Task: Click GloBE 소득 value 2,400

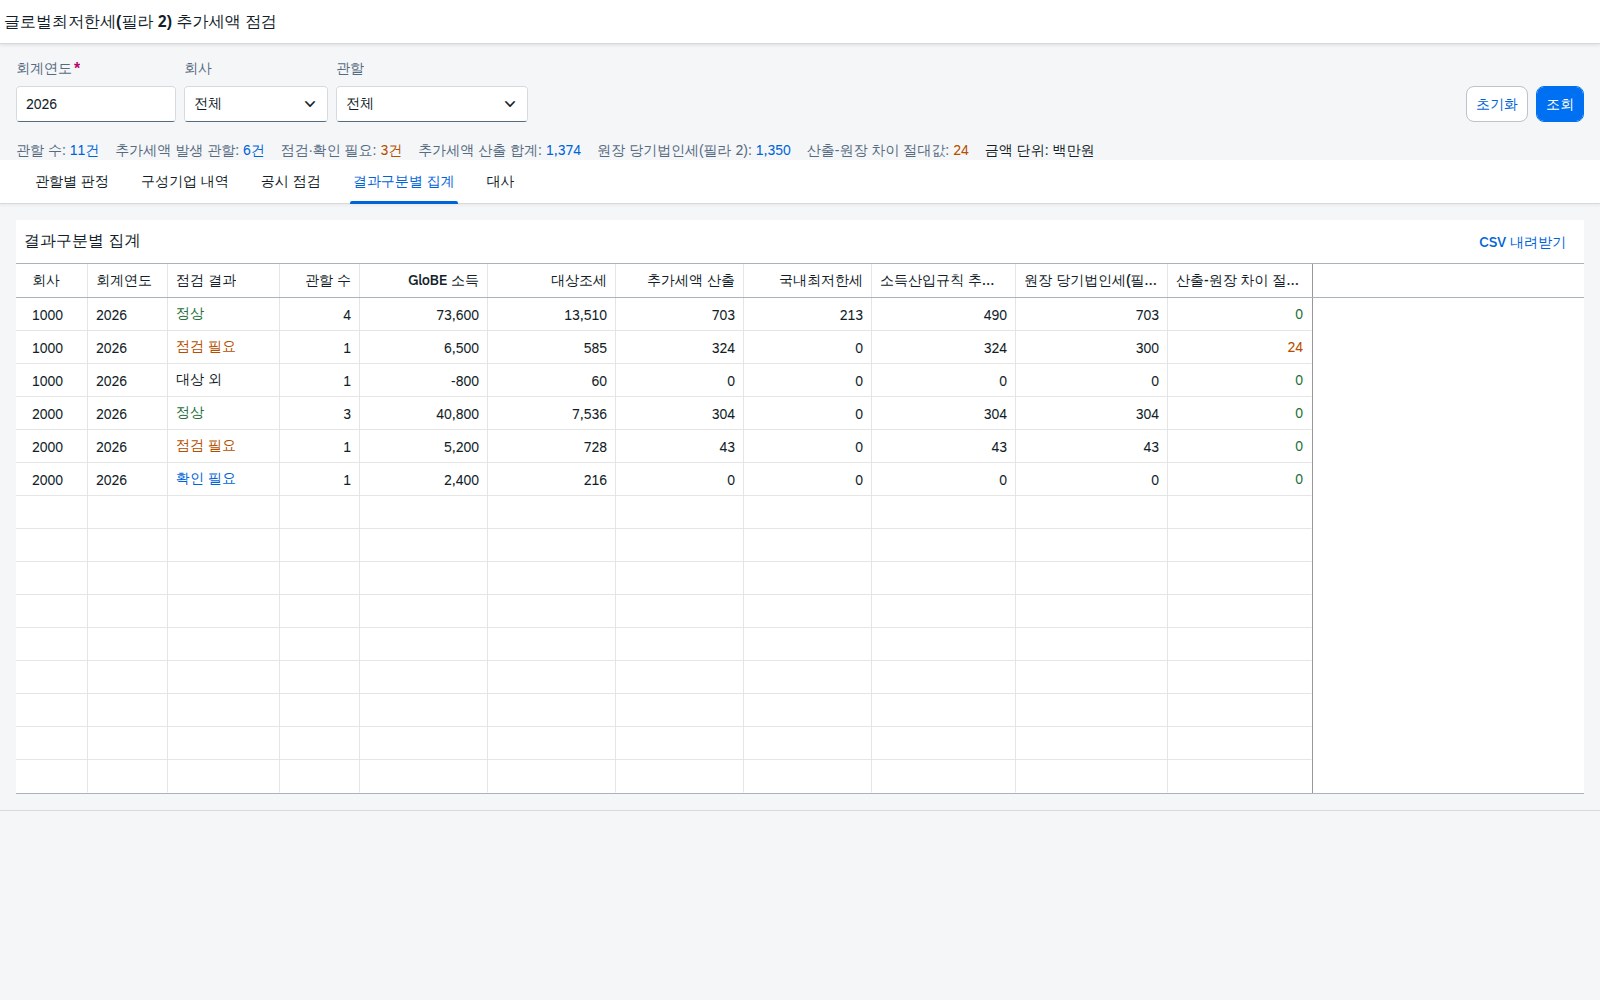Action: (461, 480)
